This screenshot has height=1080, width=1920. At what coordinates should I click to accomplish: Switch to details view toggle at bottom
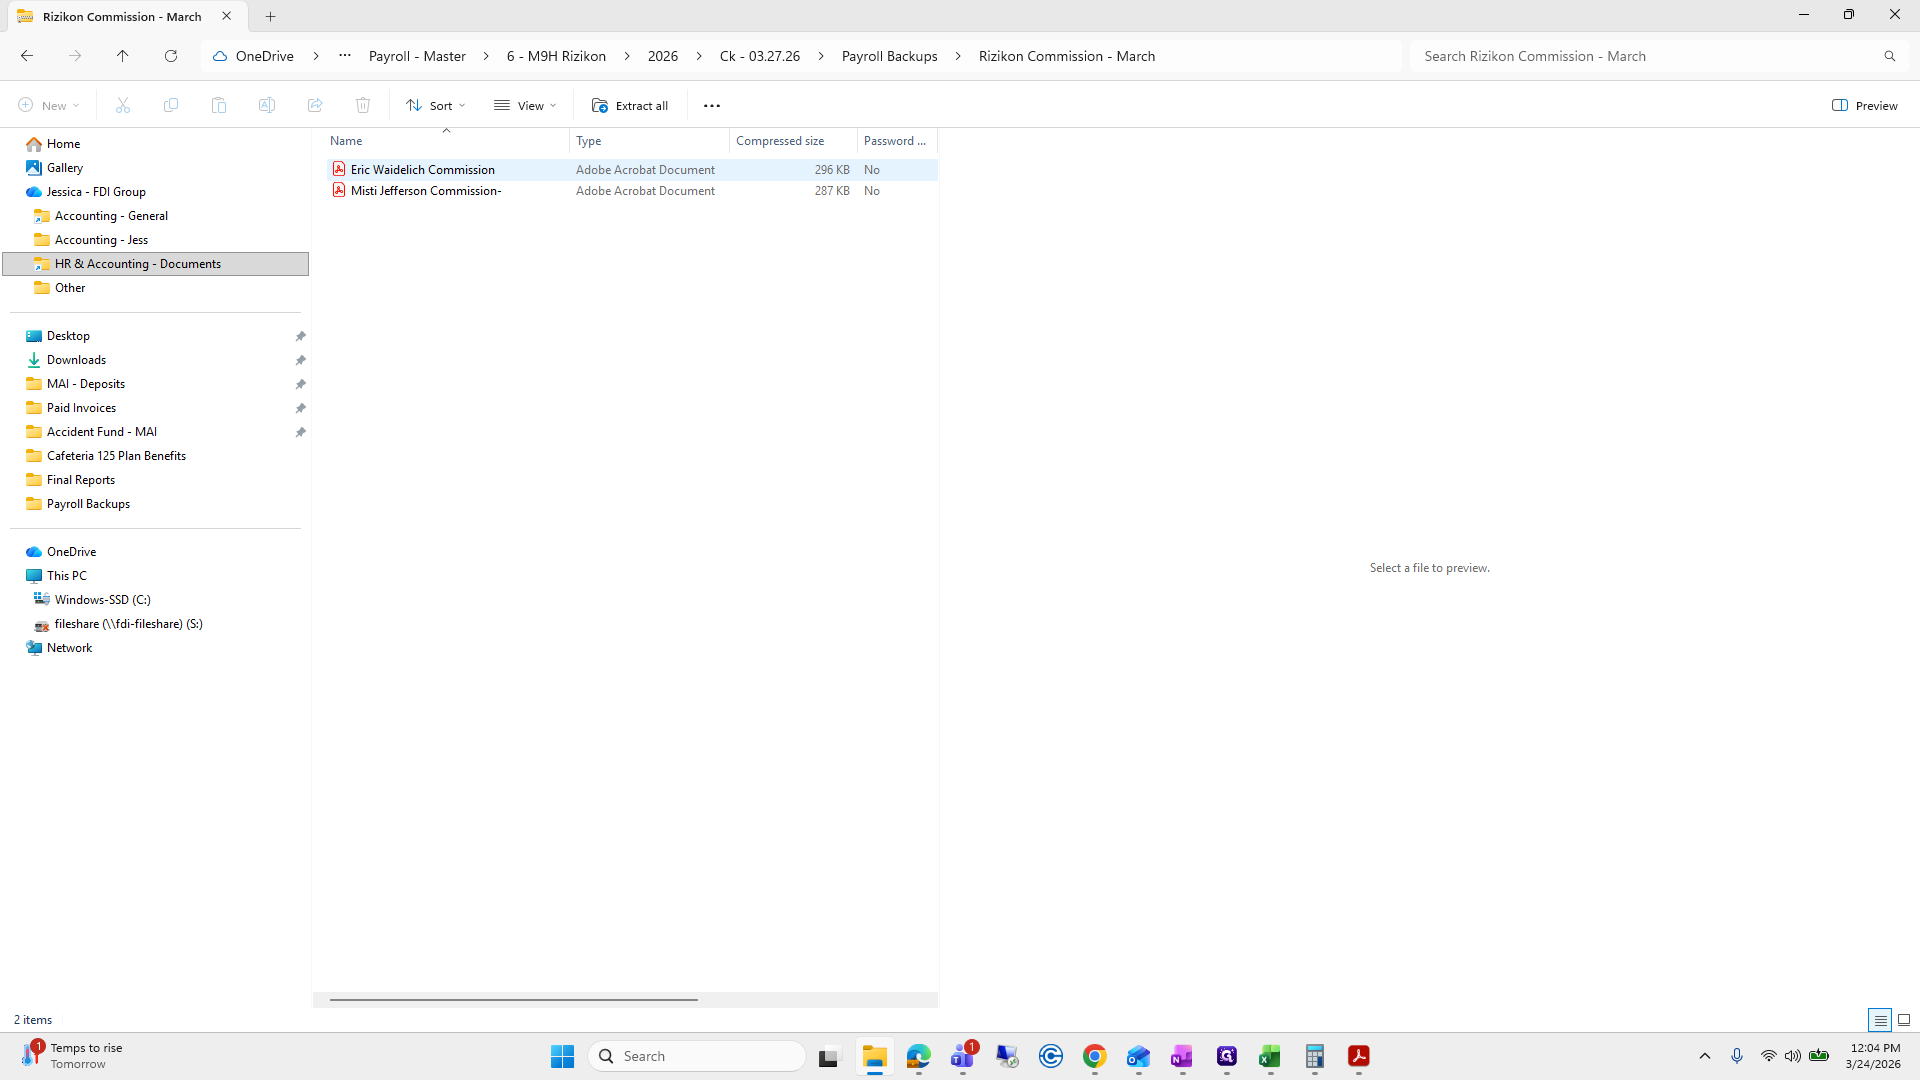[x=1880, y=1020]
